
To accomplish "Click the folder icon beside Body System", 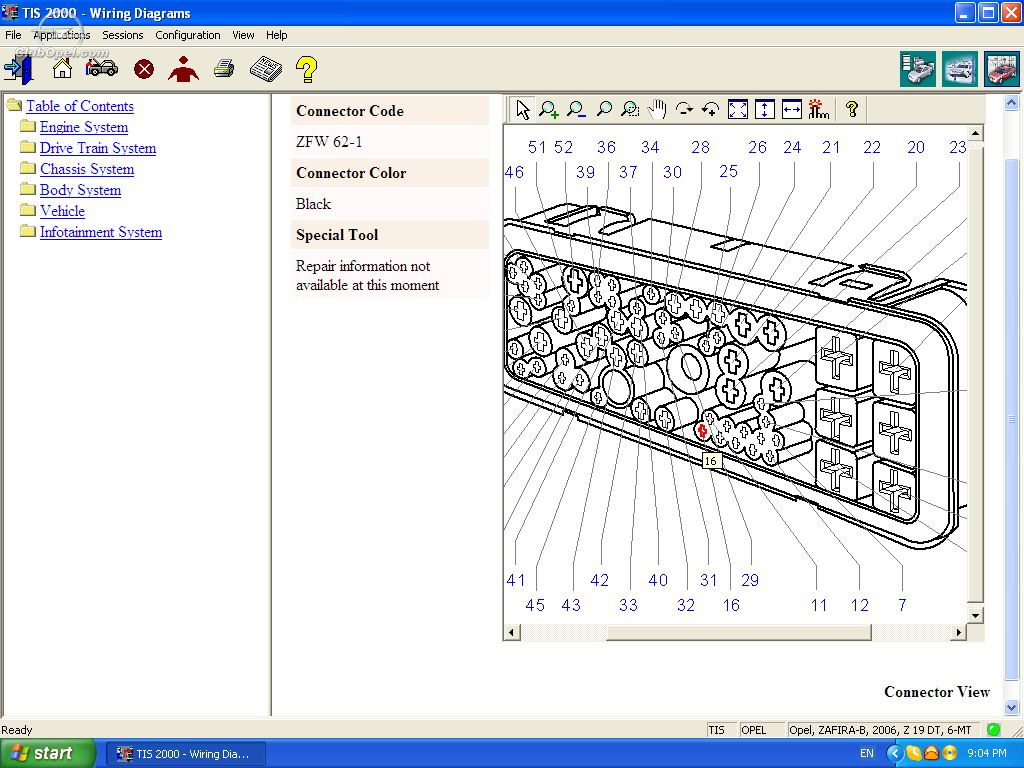I will click(x=27, y=189).
